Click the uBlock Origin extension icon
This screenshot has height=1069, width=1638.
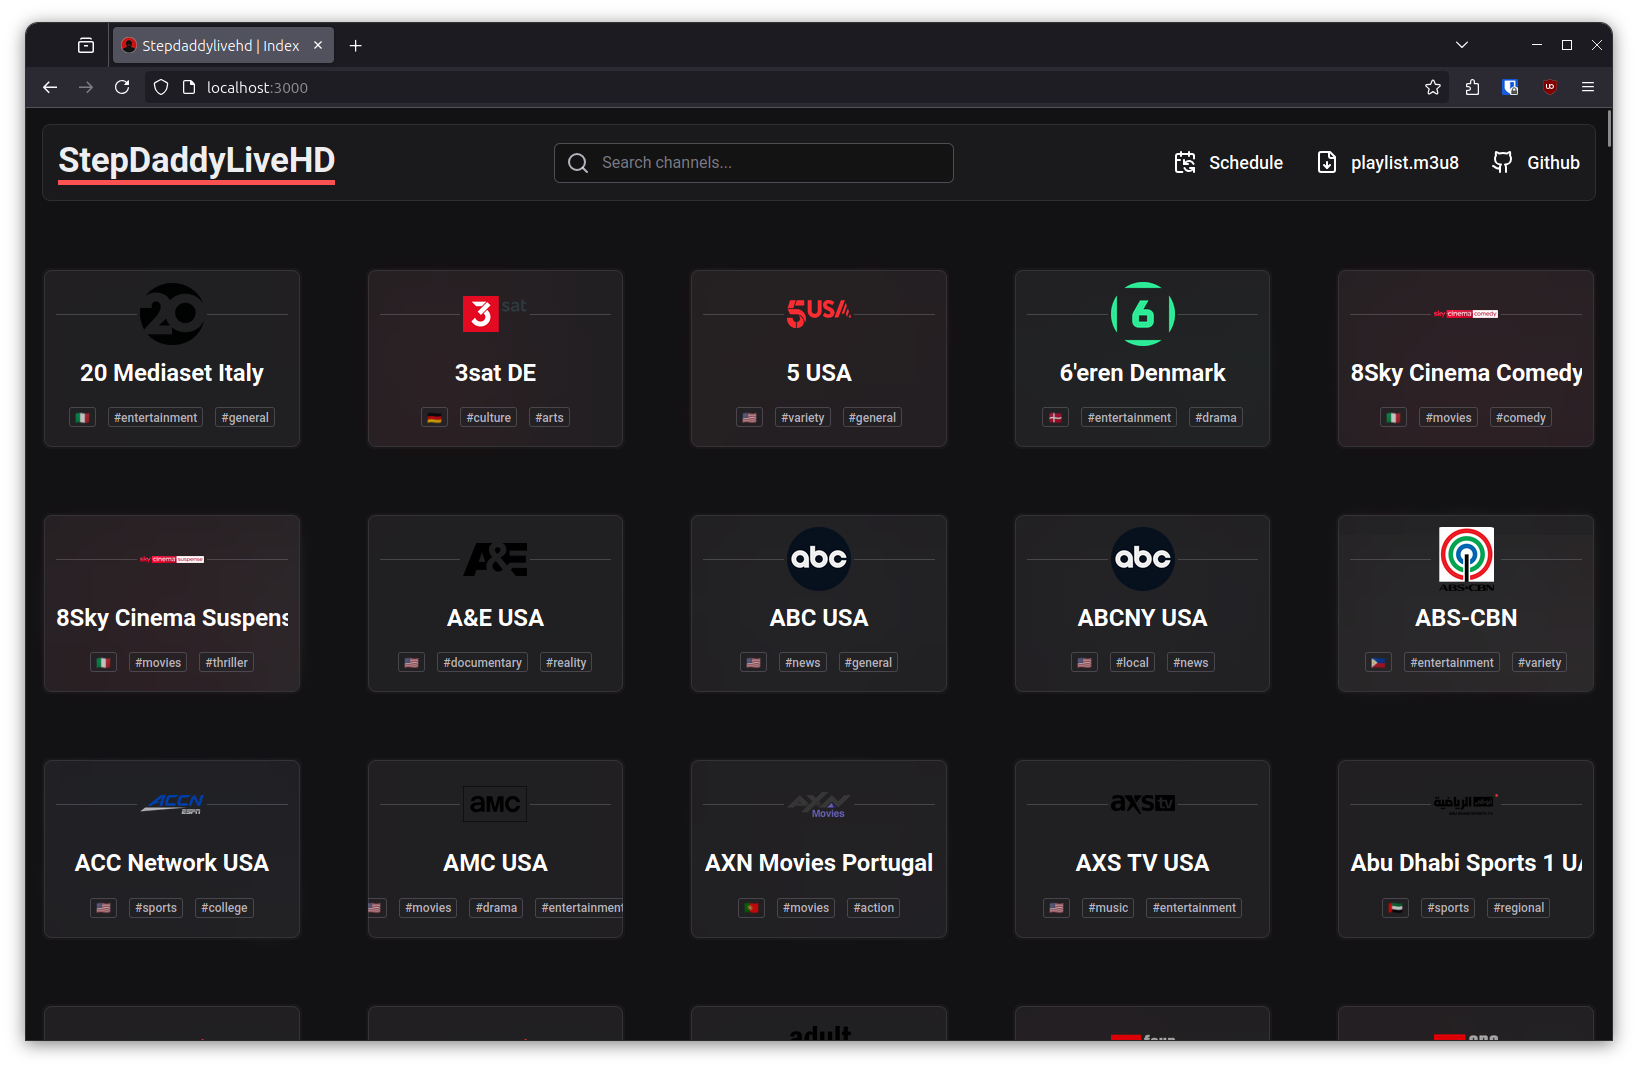[x=1549, y=87]
